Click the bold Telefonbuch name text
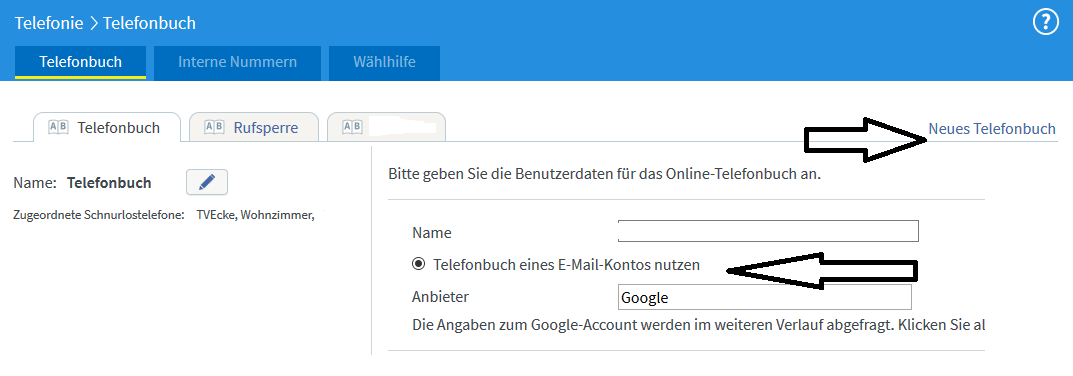Screen dimensions: 1073x376 click(109, 183)
